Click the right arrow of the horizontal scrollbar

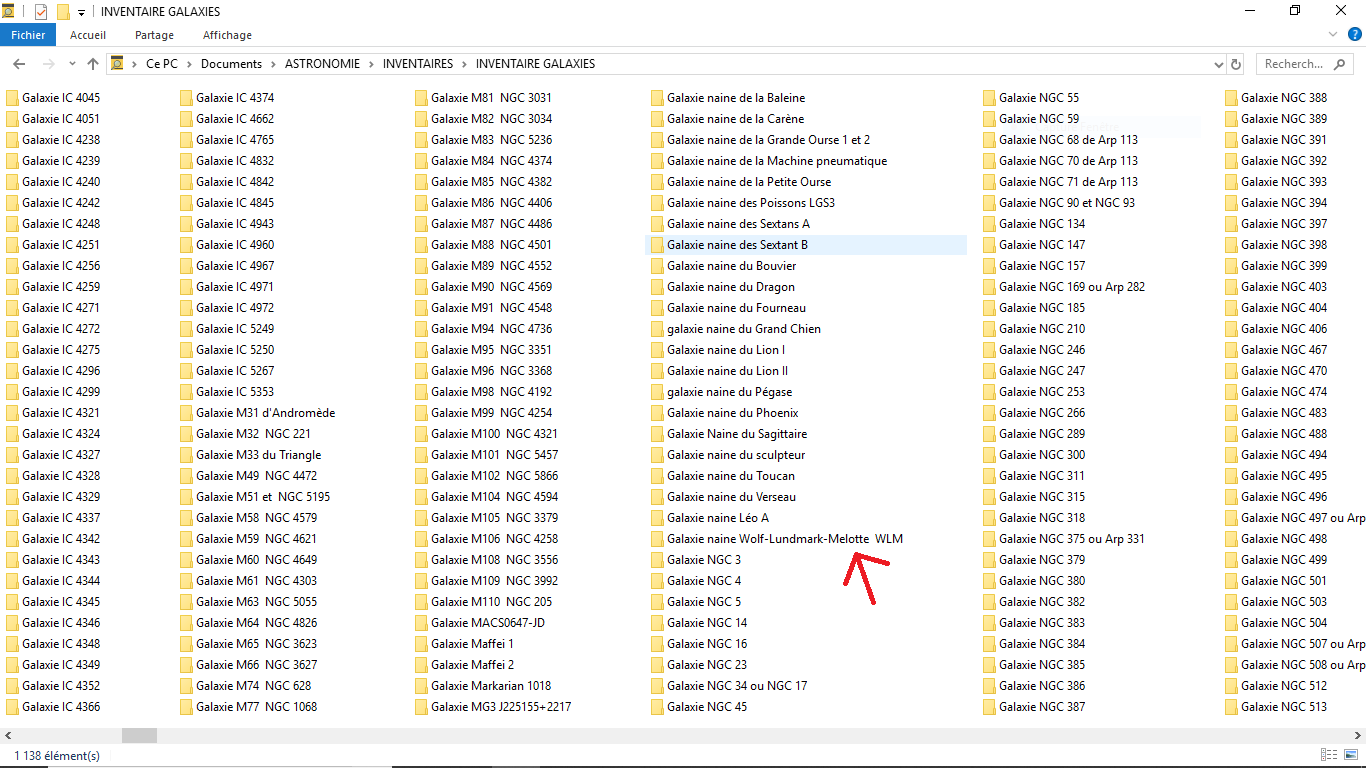coord(1357,736)
